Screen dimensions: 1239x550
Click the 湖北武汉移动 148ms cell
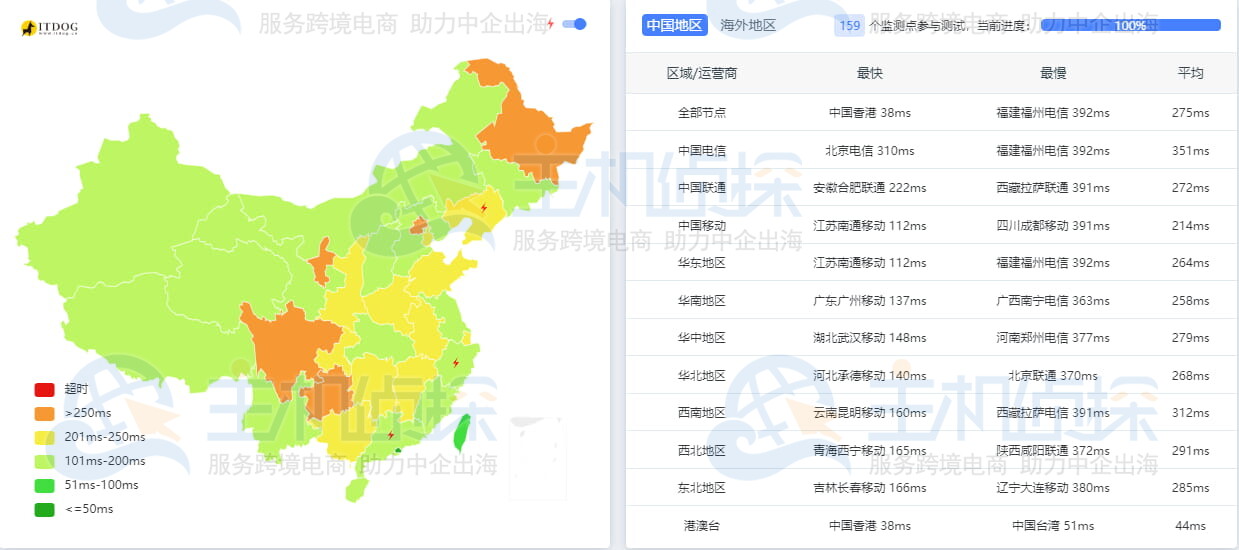pyautogui.click(x=870, y=338)
